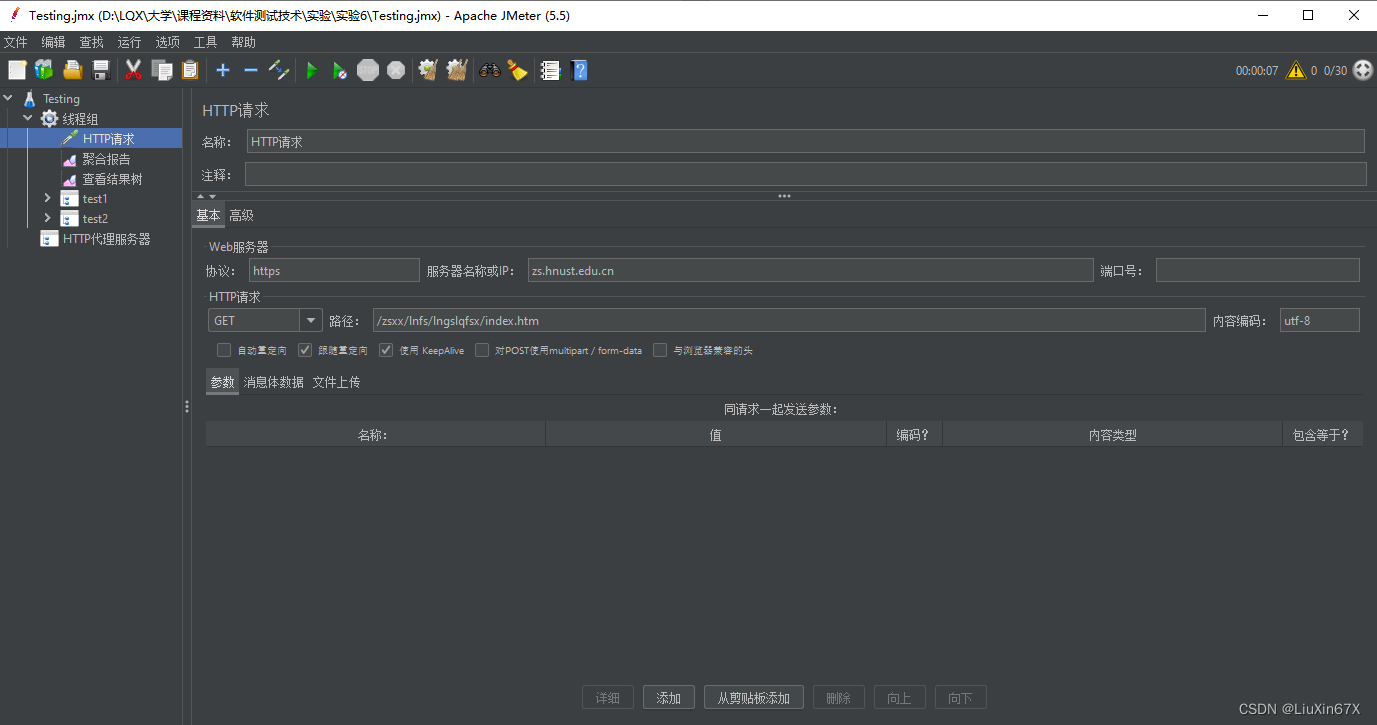Viewport: 1377px width, 725px height.
Task: Cut selection with the scissors icon
Action: 133,70
